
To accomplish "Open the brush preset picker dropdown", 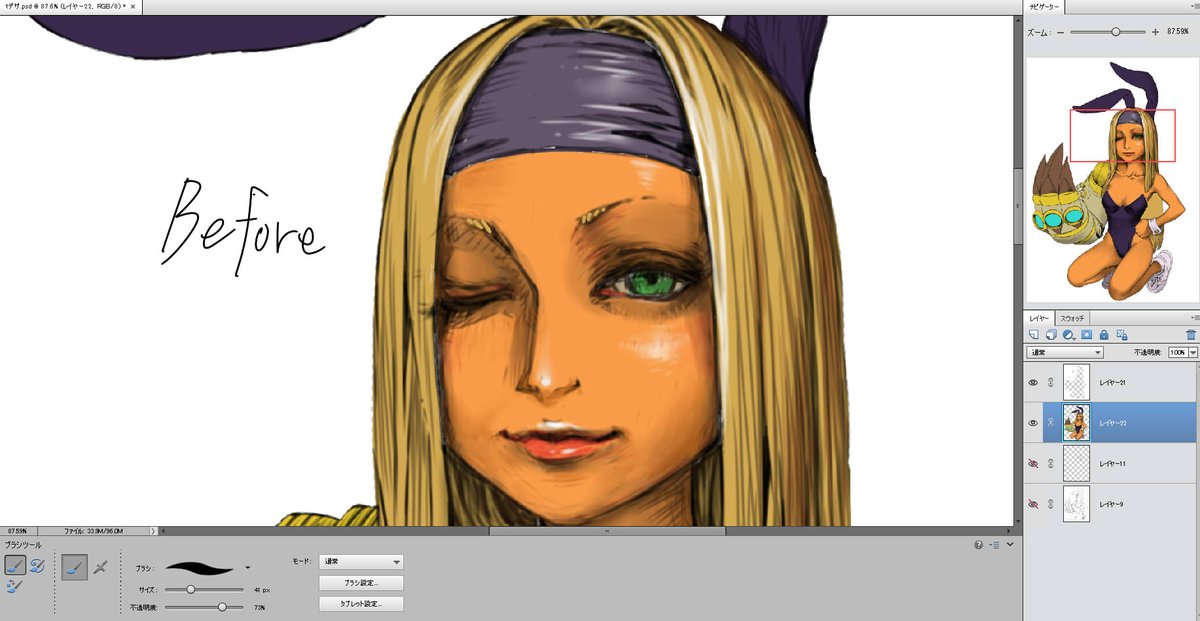I will (247, 567).
